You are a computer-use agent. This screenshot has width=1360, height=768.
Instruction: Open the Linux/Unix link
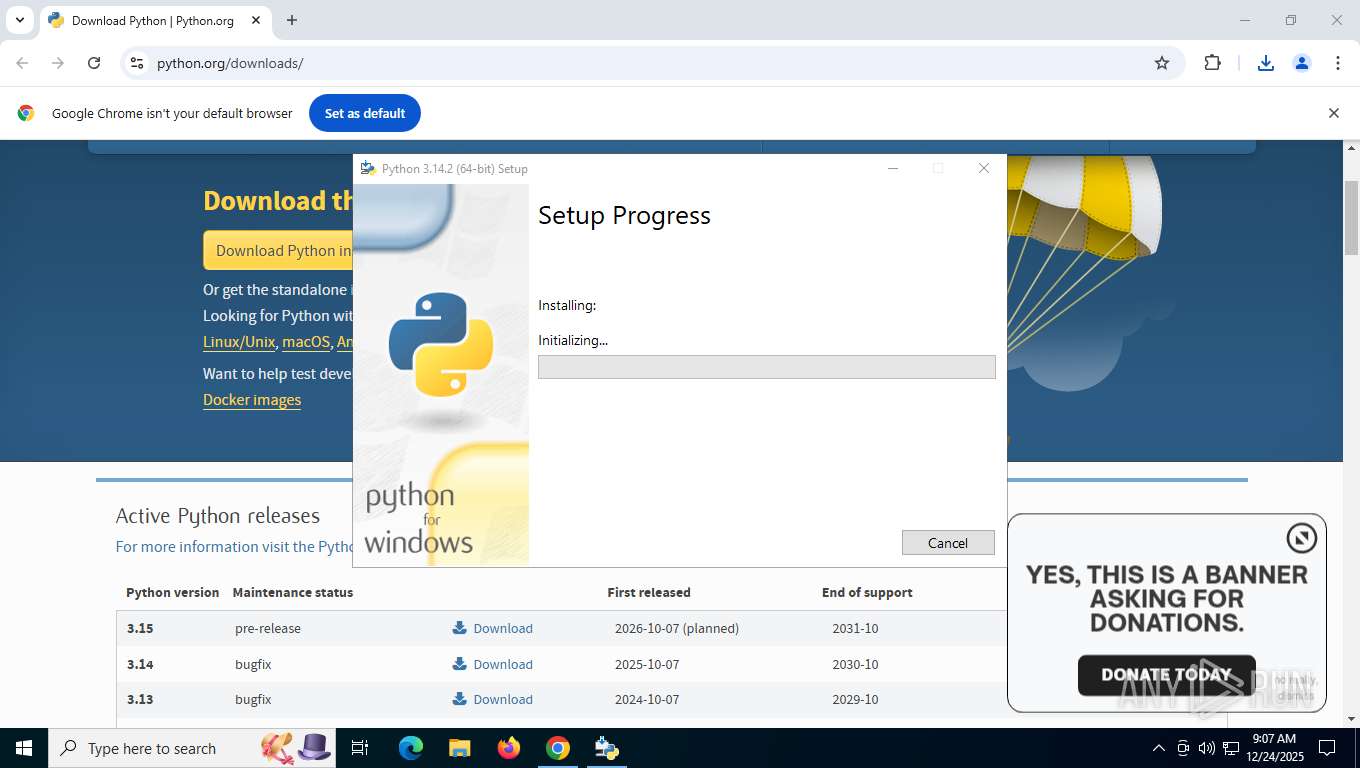239,342
